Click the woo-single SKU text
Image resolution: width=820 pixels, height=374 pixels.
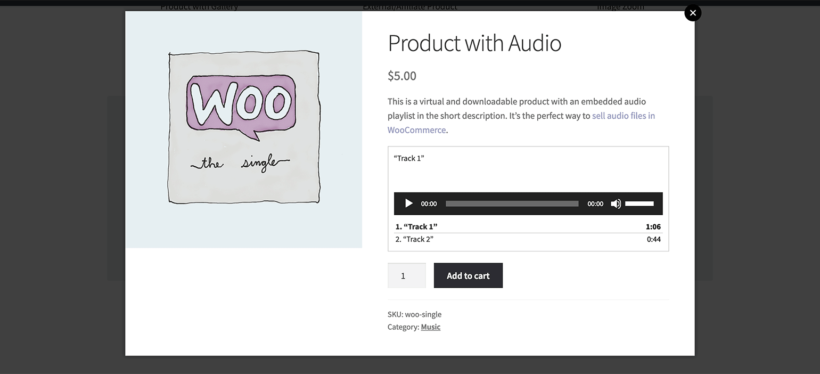(x=423, y=314)
